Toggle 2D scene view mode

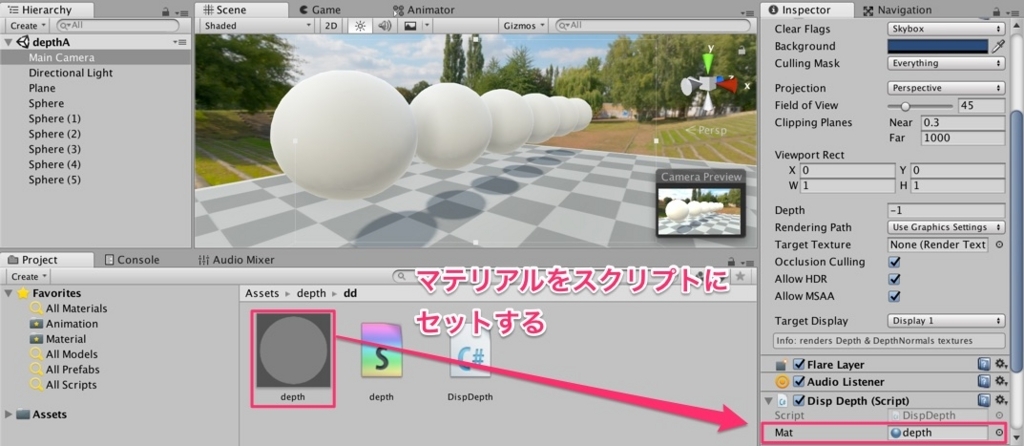coord(332,26)
